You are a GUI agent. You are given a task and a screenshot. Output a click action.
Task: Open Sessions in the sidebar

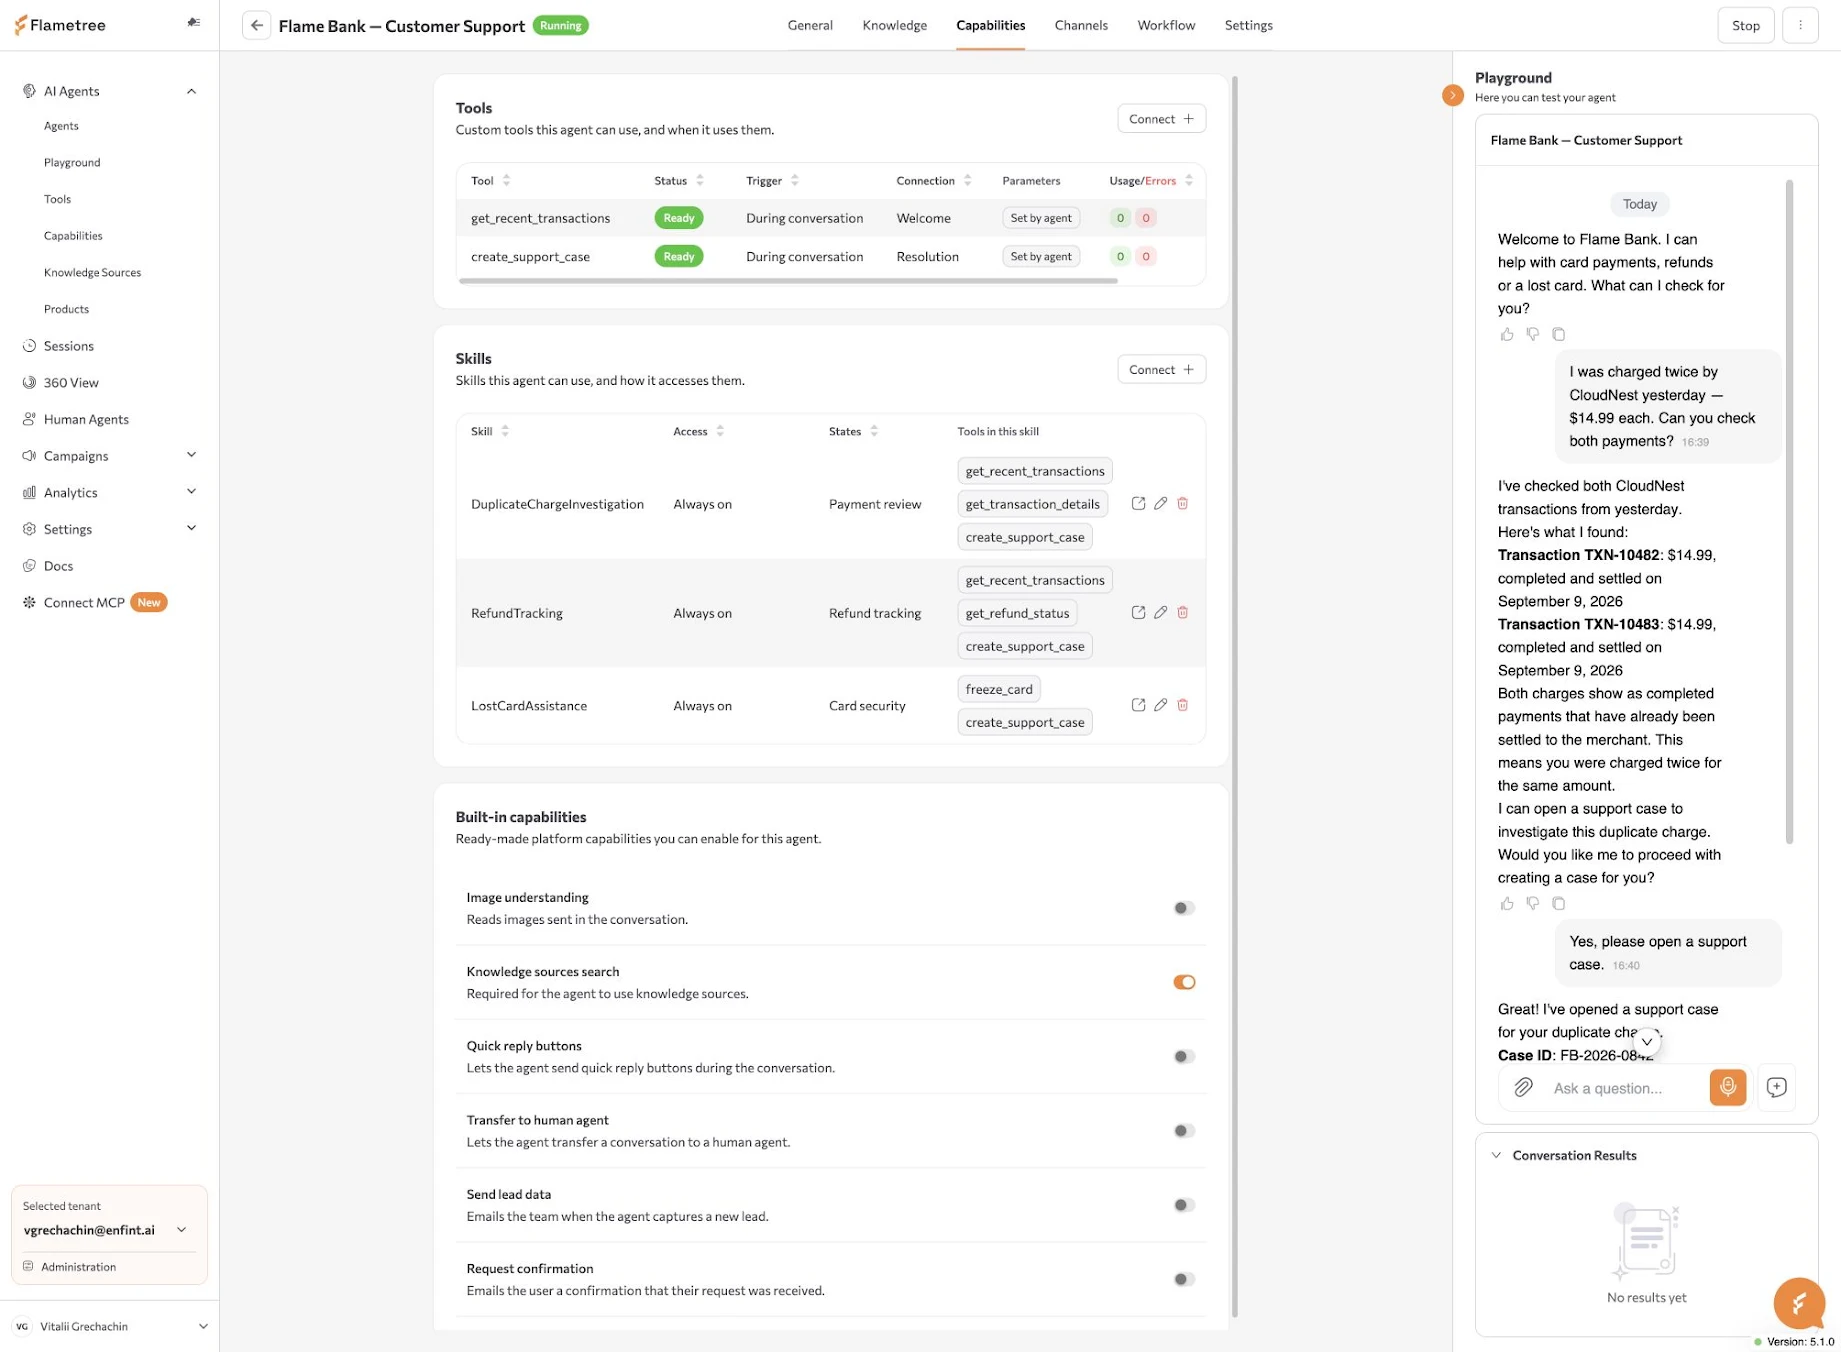[x=69, y=346]
